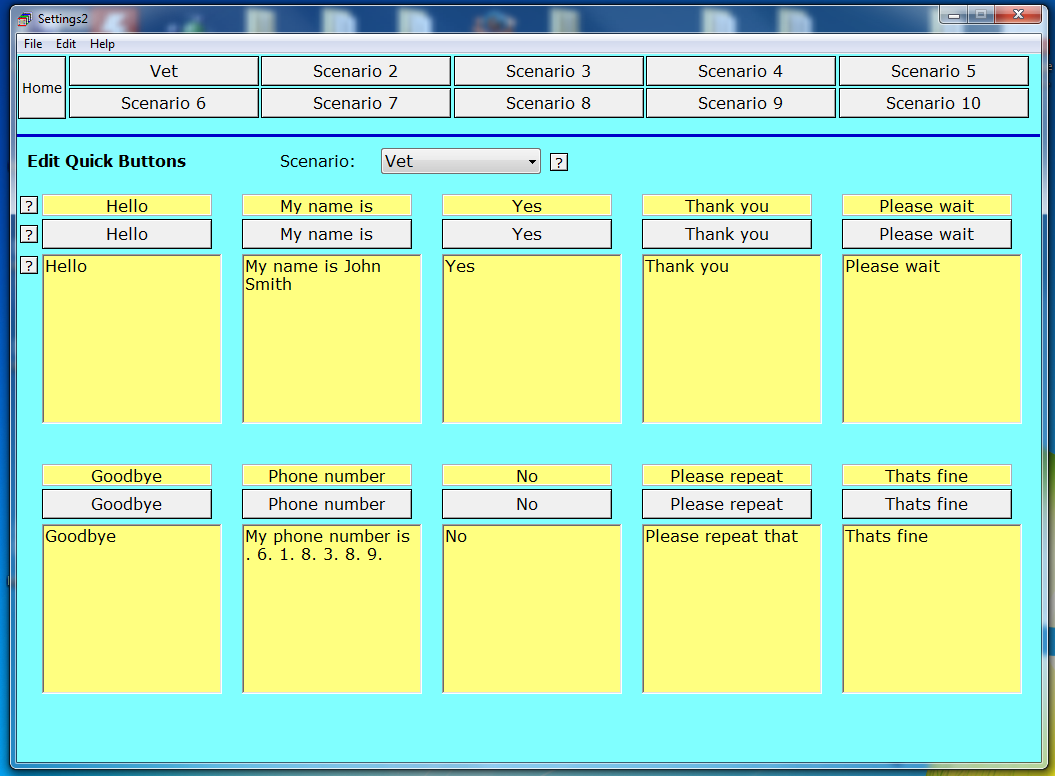The image size is (1055, 776).
Task: Select the Scenario 7 tab
Action: pyautogui.click(x=355, y=103)
